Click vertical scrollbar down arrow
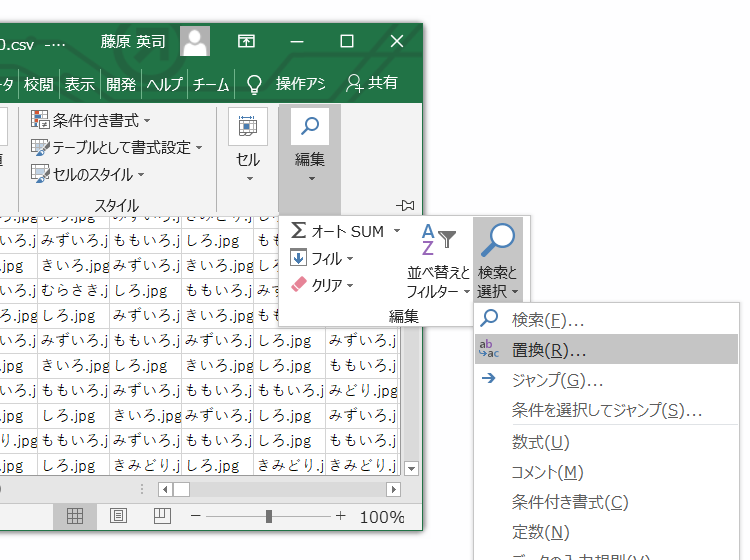750x560 pixels. (x=411, y=469)
